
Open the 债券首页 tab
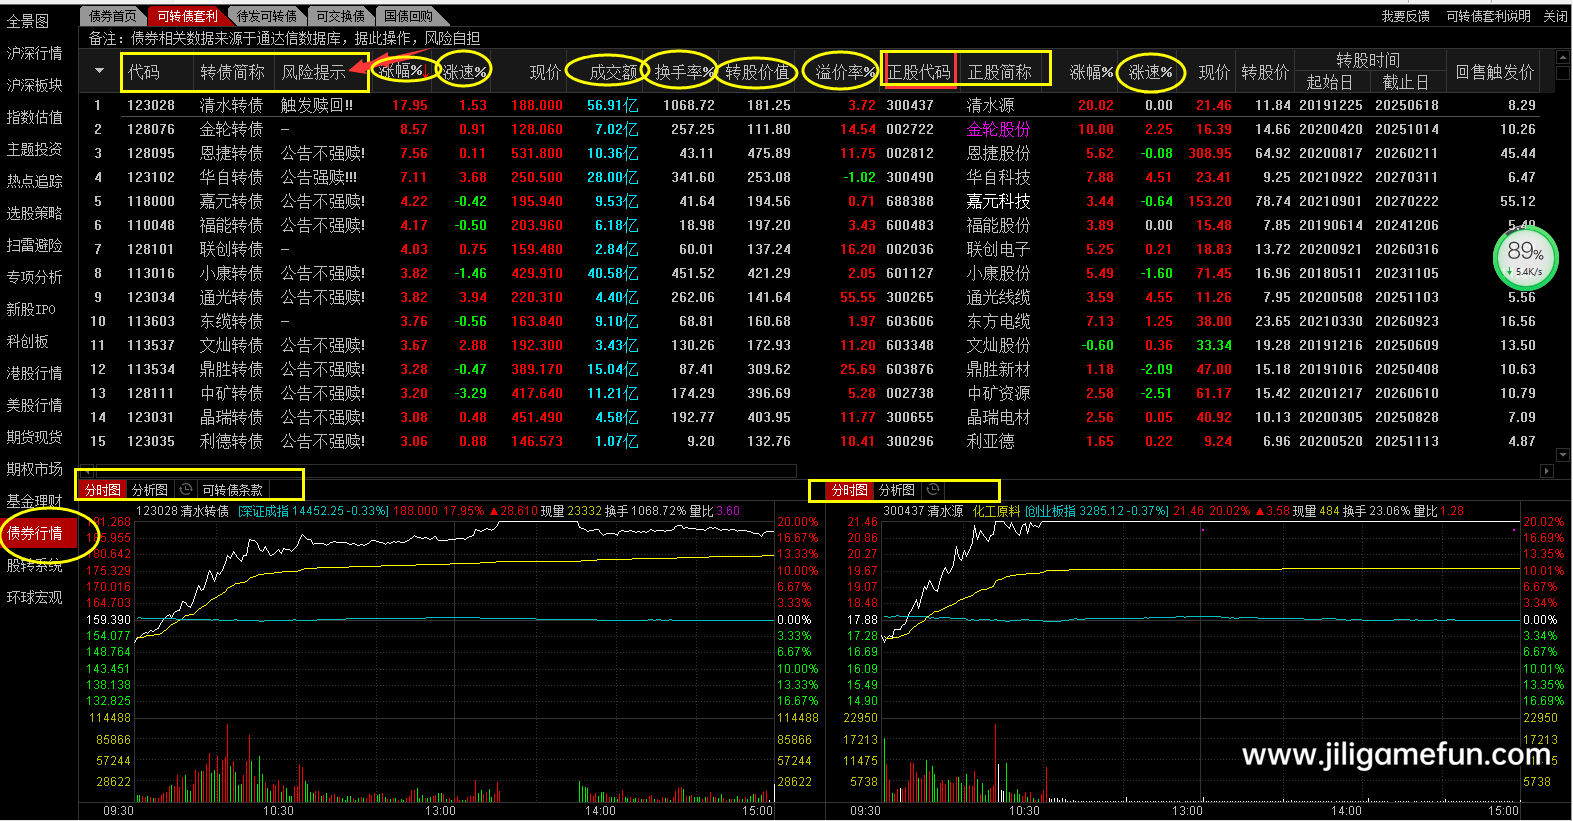coord(112,16)
